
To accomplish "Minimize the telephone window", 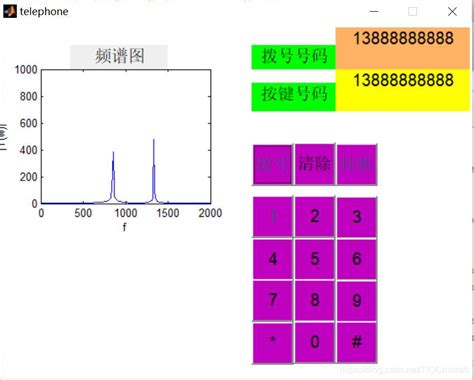I will pyautogui.click(x=374, y=12).
